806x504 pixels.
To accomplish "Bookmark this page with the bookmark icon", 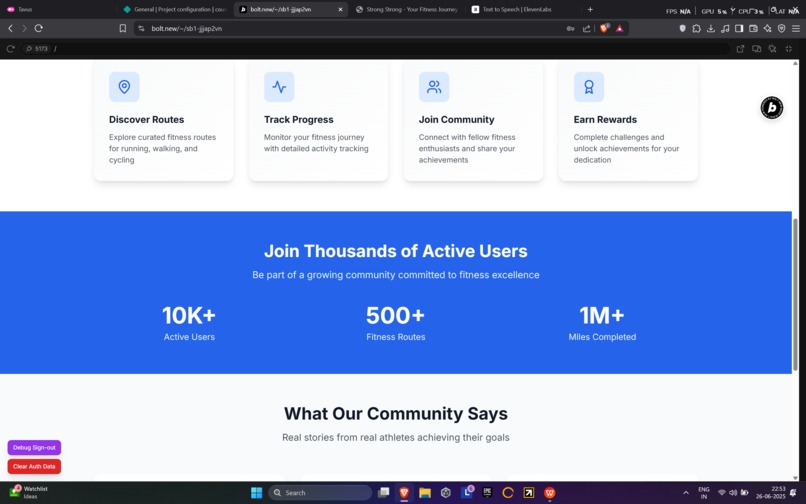I will [122, 28].
